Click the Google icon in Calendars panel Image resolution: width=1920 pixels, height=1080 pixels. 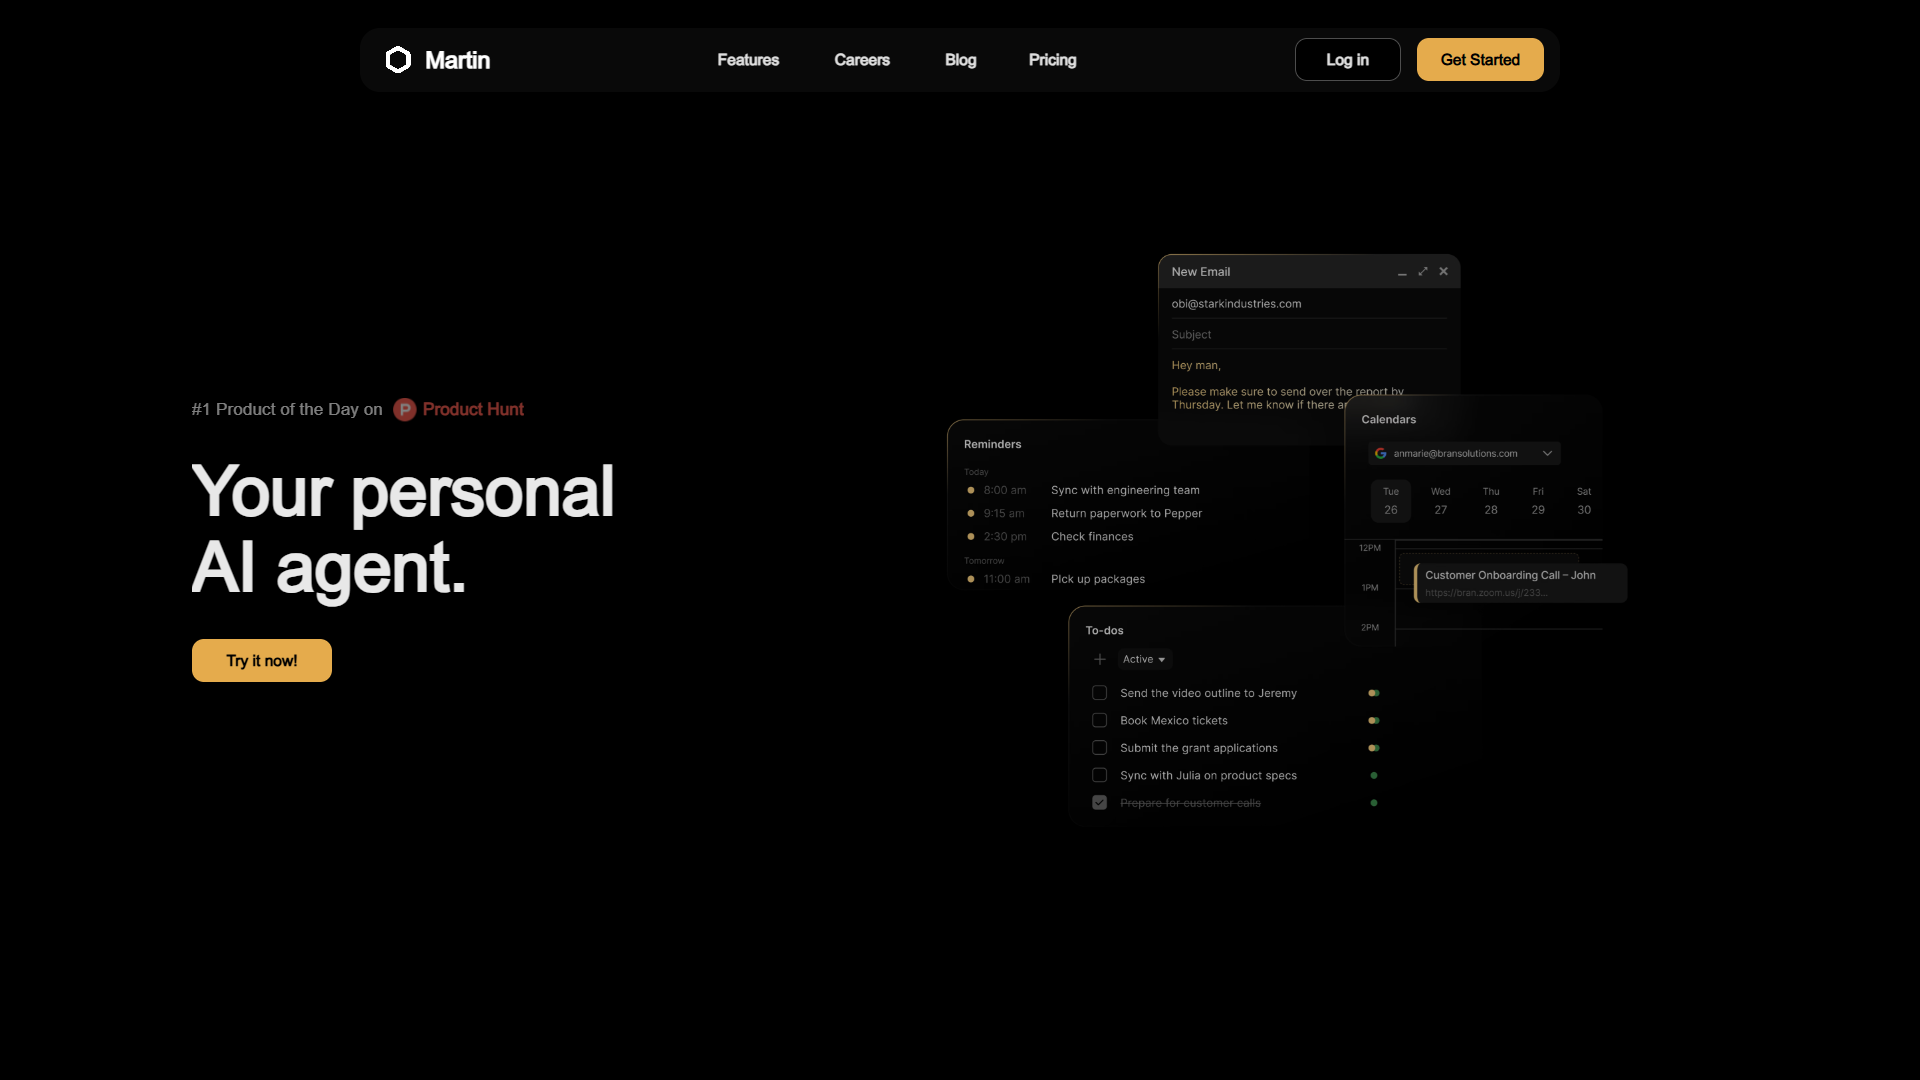coord(1381,454)
